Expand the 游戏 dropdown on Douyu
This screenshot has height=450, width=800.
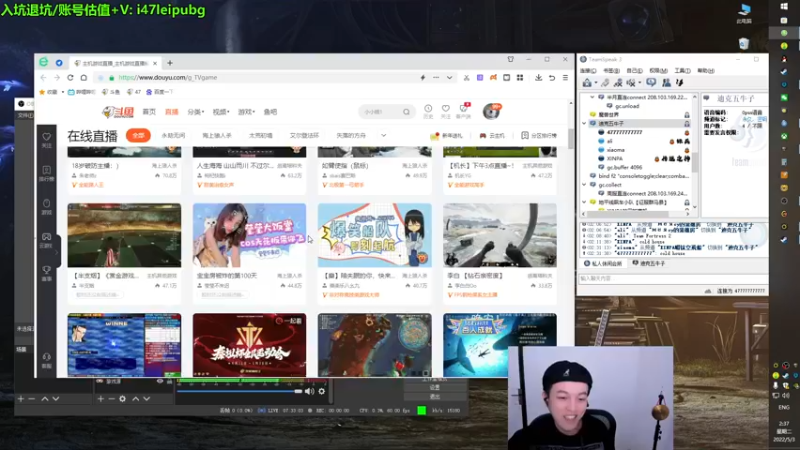point(246,112)
